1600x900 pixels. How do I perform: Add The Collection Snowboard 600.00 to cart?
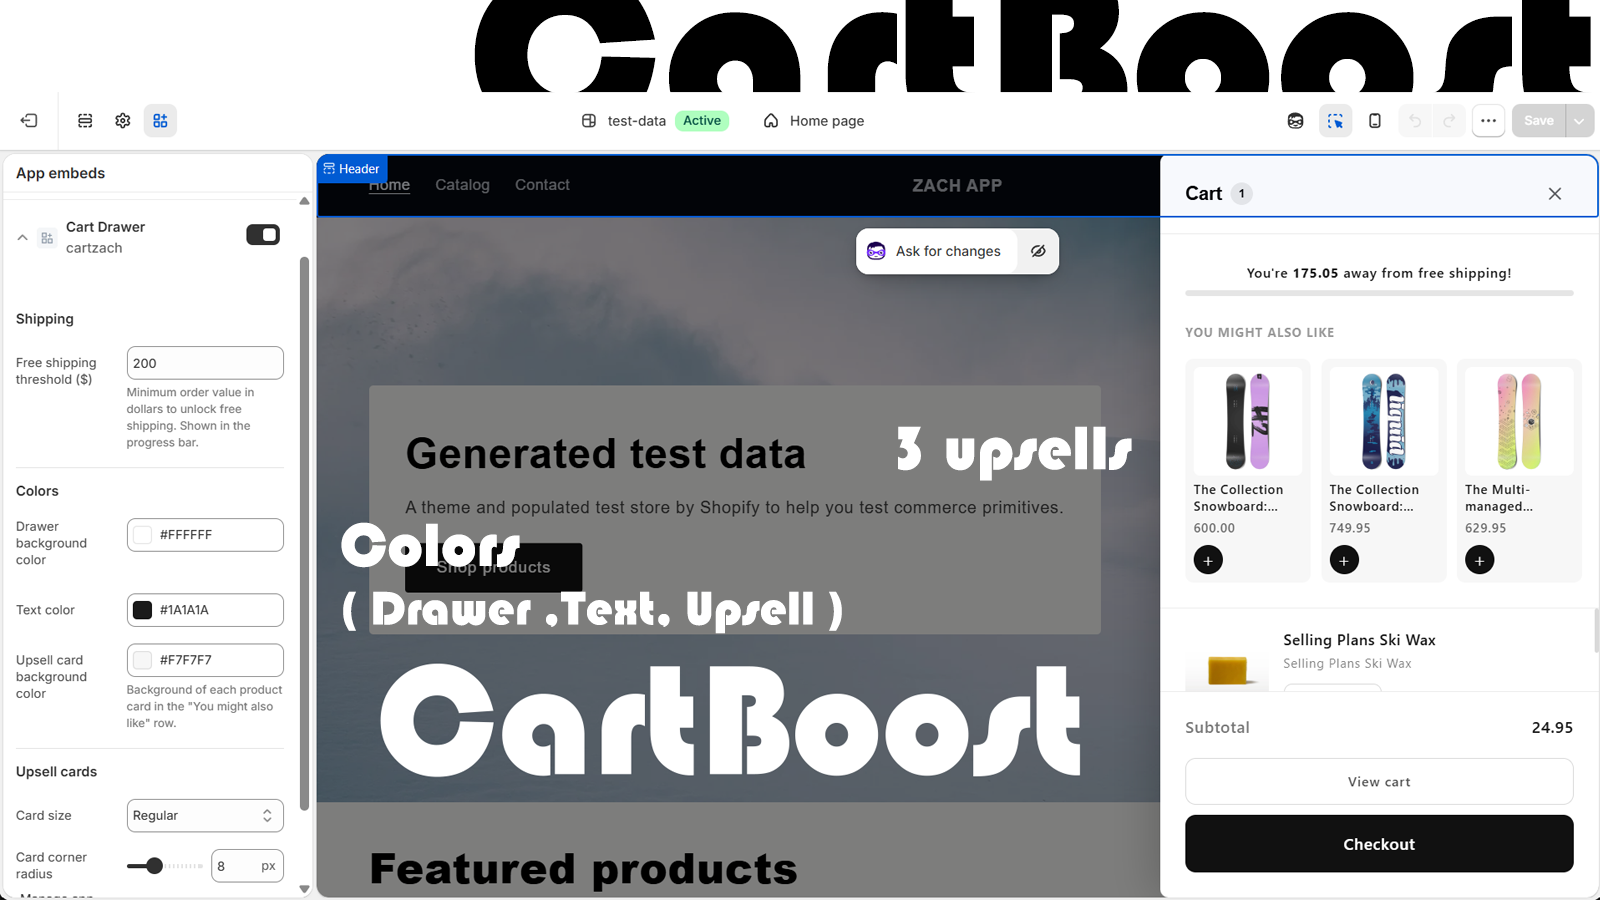click(1208, 560)
